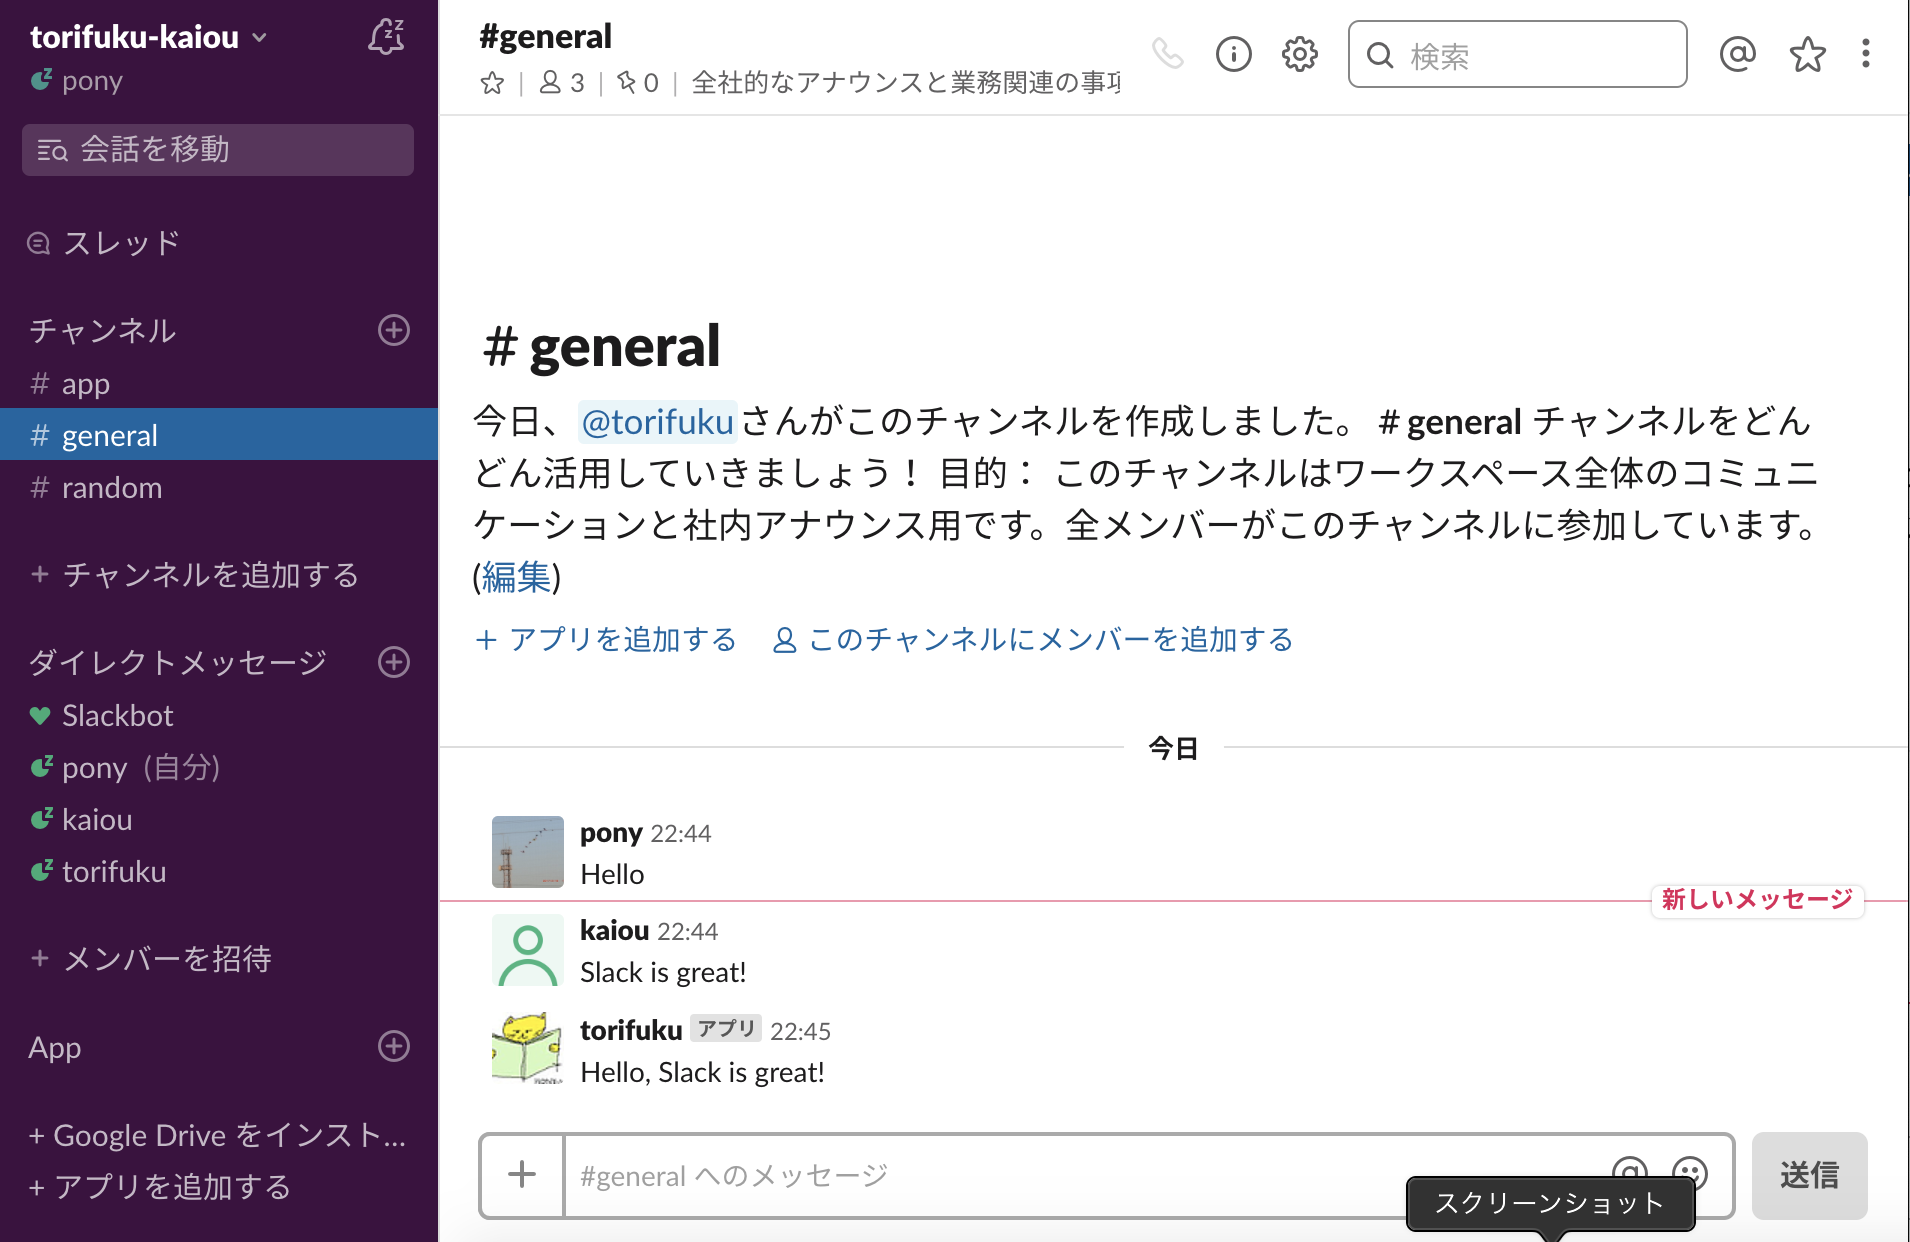Open starred items star icon in header
The width and height of the screenshot is (1910, 1242).
[1807, 54]
